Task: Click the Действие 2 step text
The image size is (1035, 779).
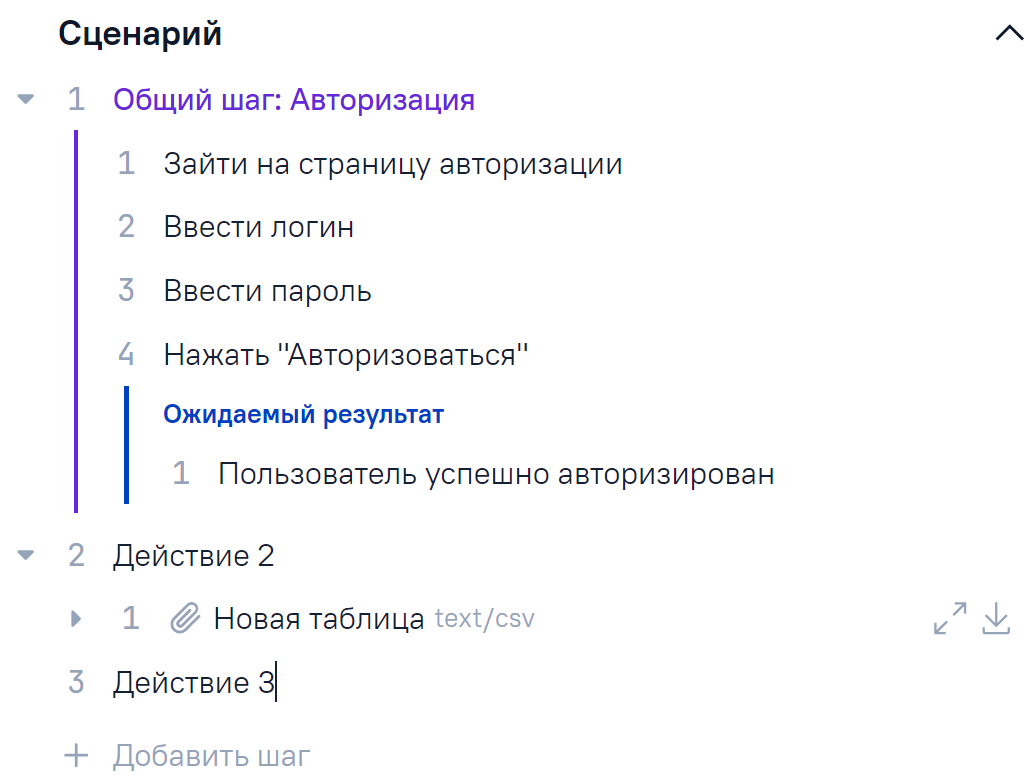Action: 193,555
